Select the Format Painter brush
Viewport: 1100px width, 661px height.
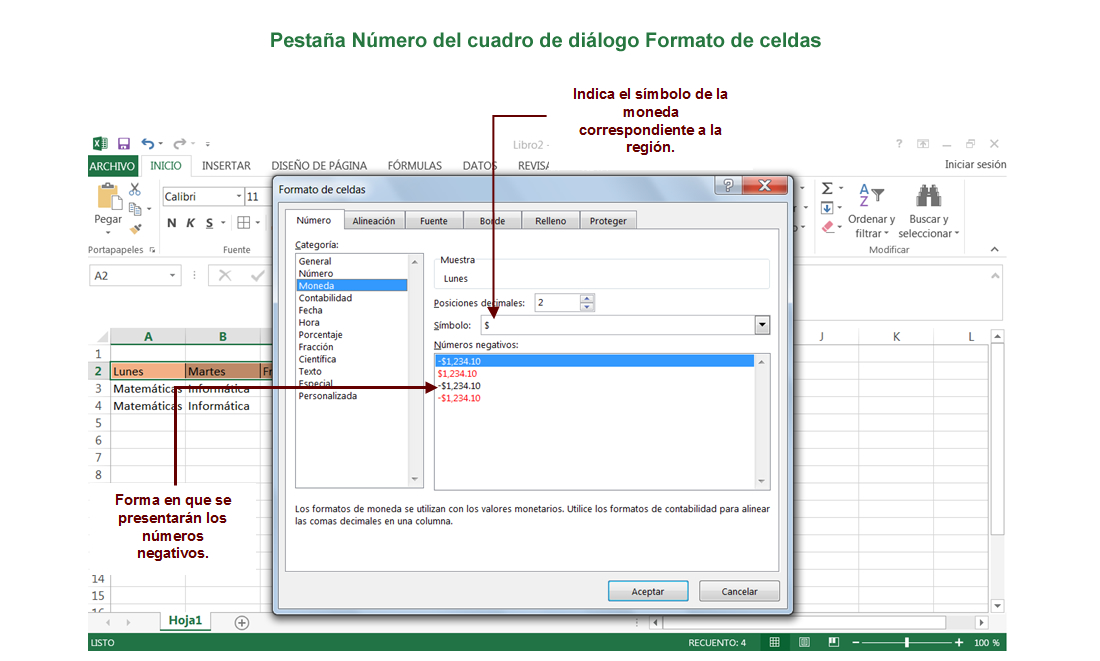click(135, 228)
